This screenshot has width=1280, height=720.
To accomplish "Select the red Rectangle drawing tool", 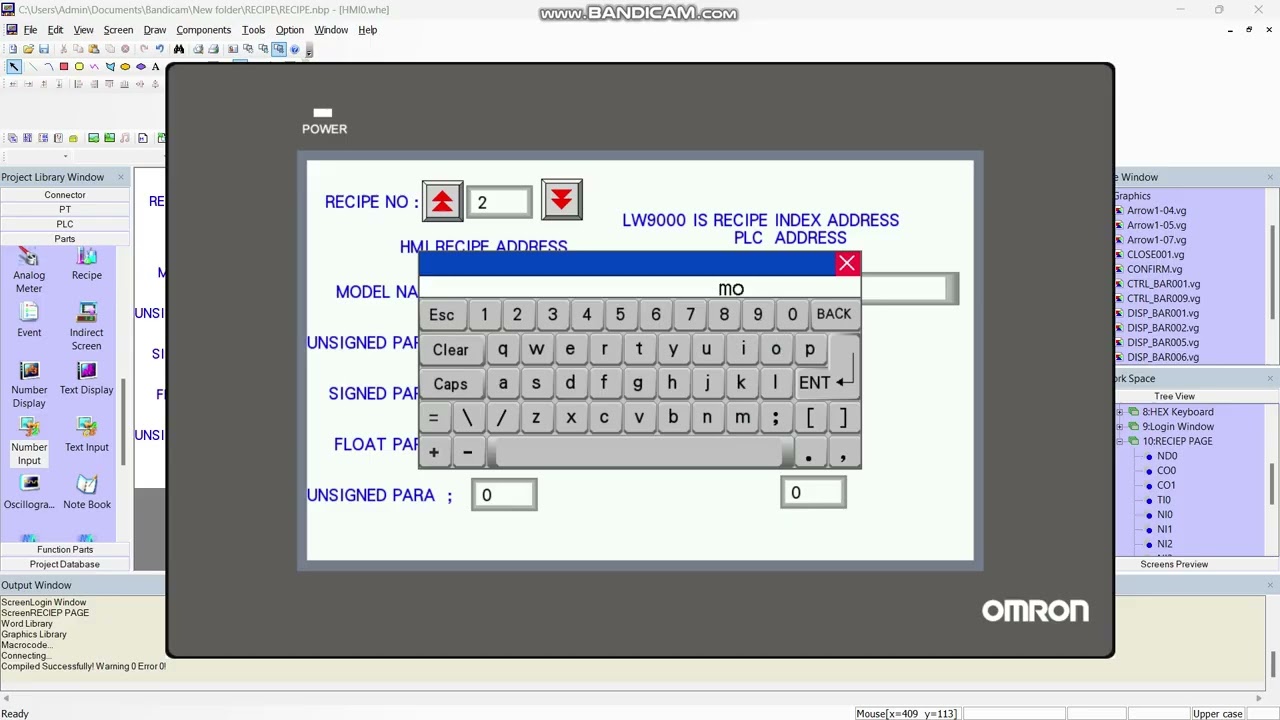I will click(63, 67).
